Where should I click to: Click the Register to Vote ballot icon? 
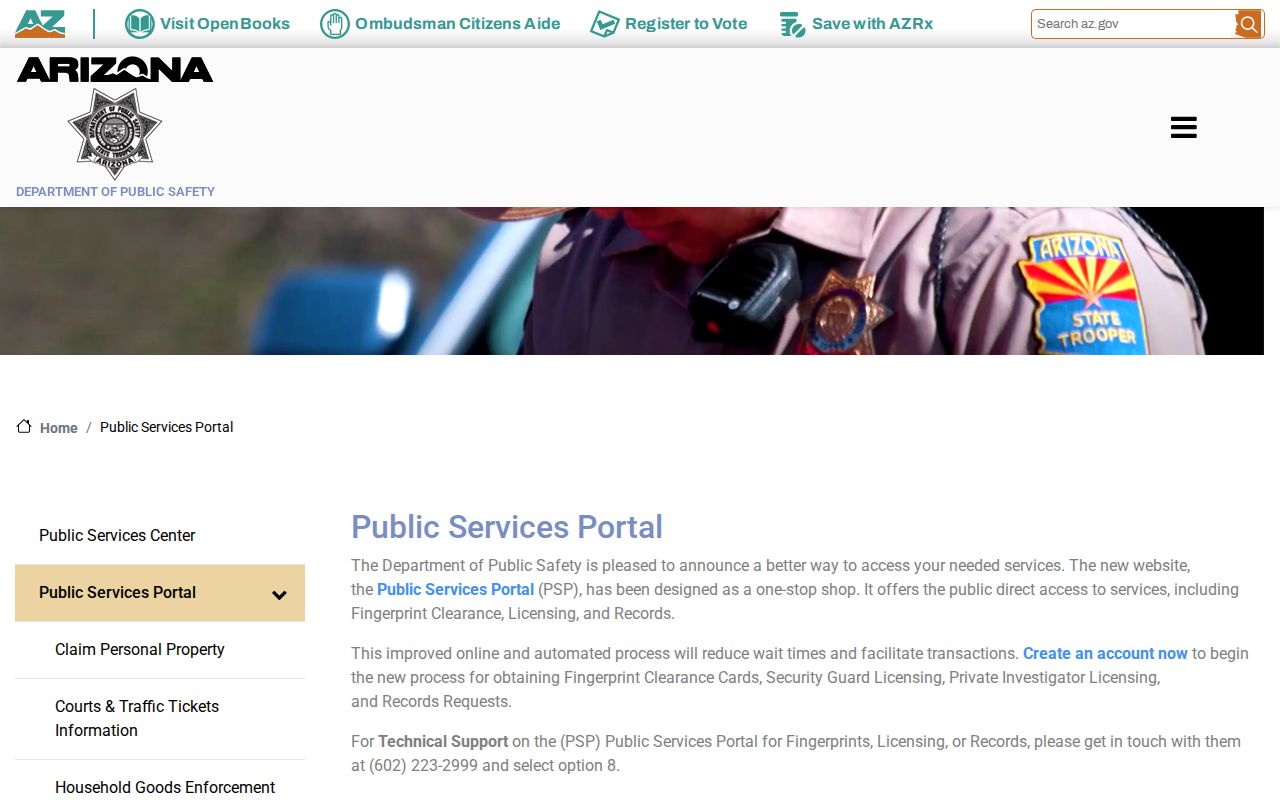[x=604, y=24]
